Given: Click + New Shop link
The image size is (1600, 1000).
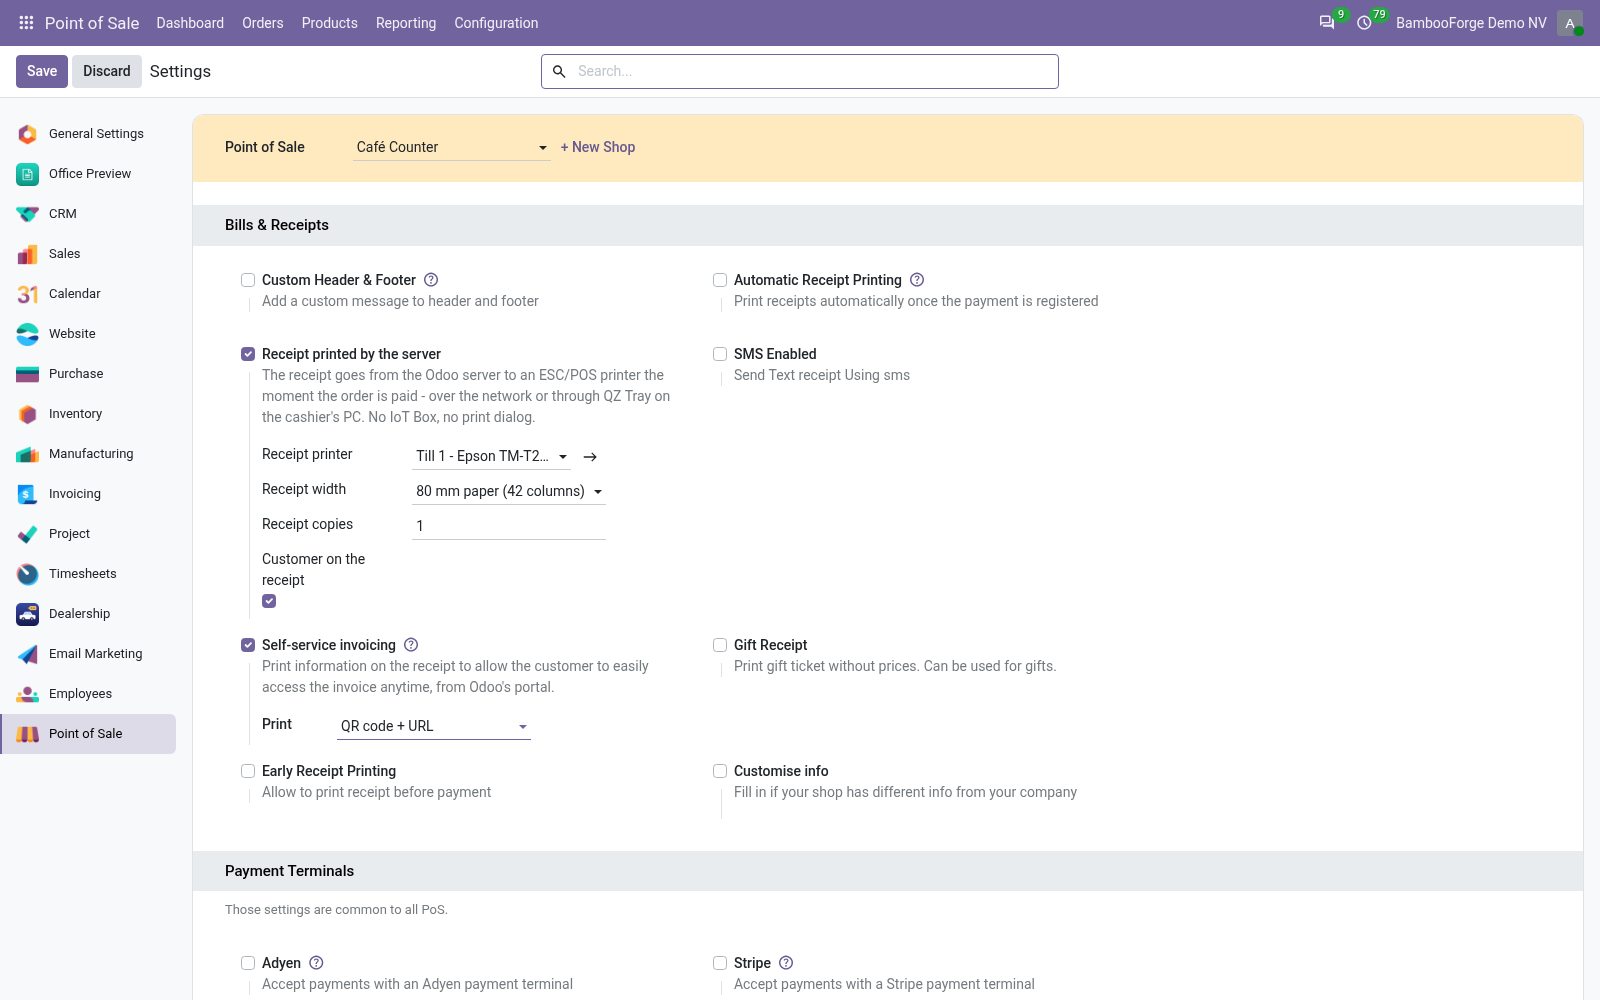Looking at the screenshot, I should click(598, 147).
